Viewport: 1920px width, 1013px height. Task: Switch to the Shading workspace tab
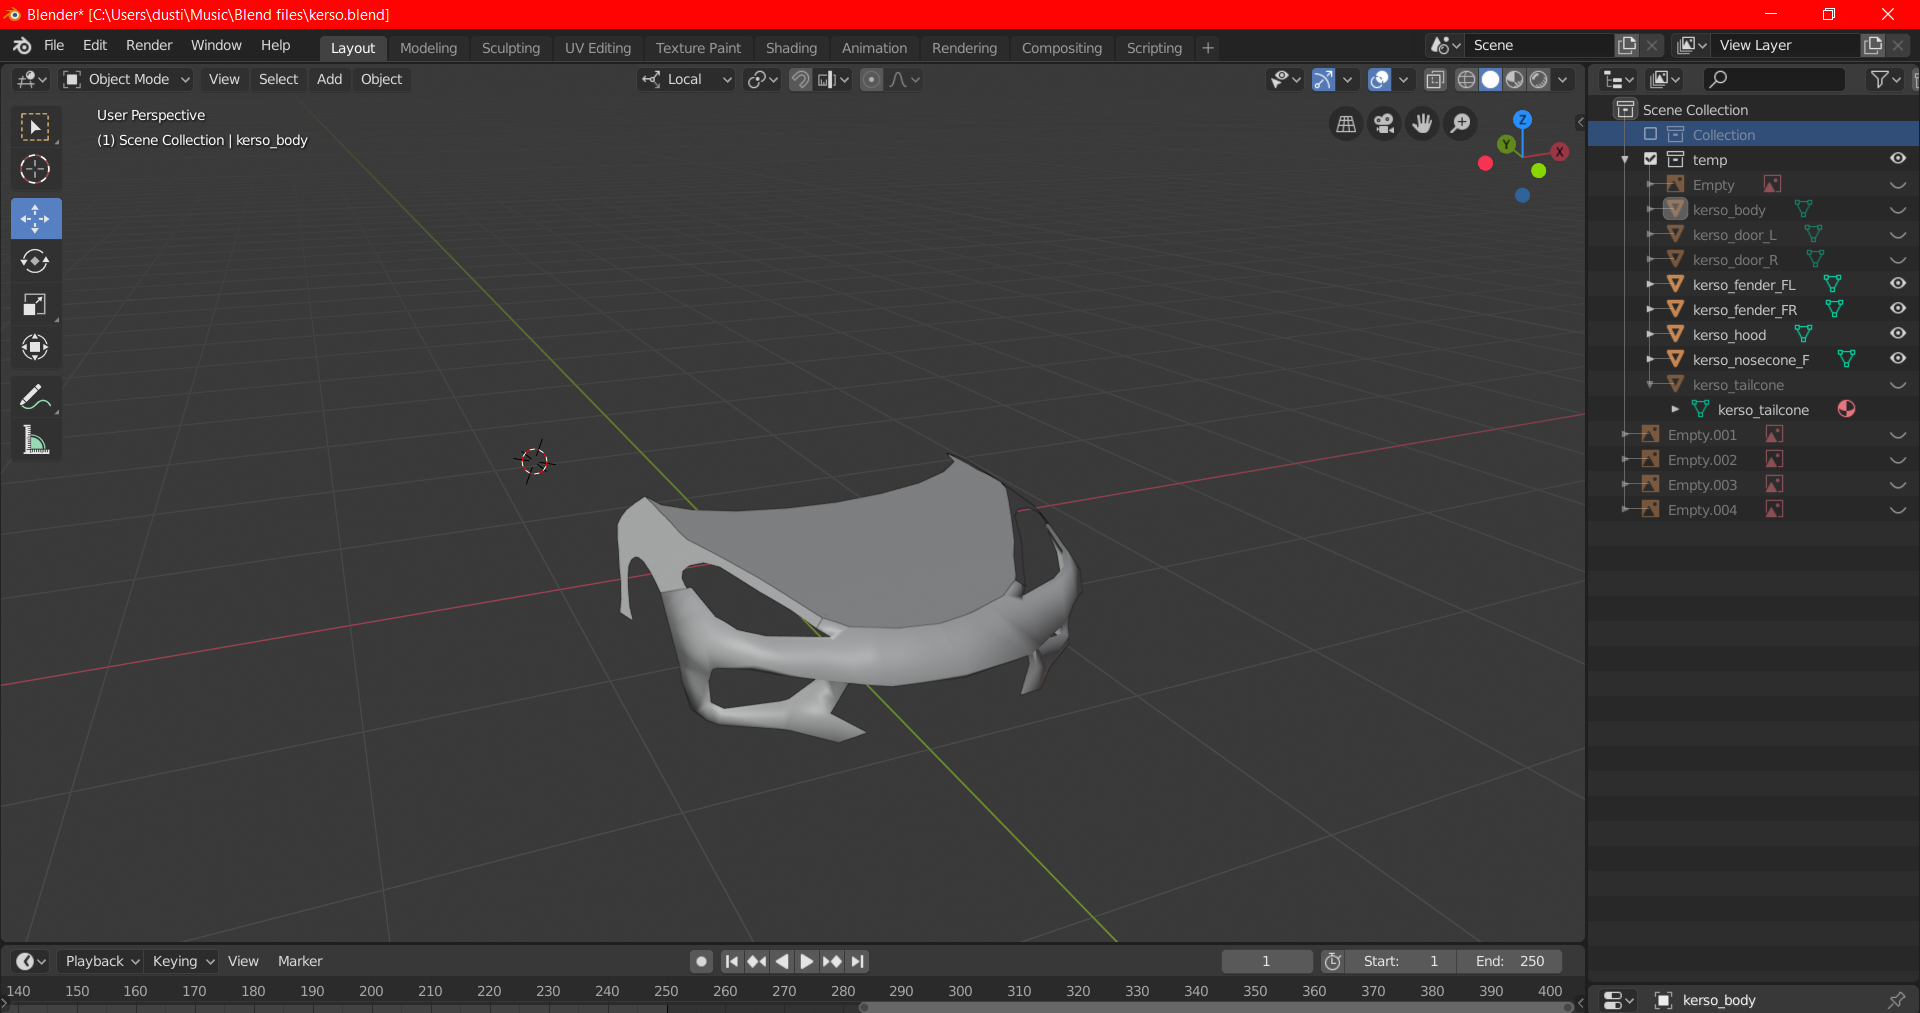click(x=791, y=48)
